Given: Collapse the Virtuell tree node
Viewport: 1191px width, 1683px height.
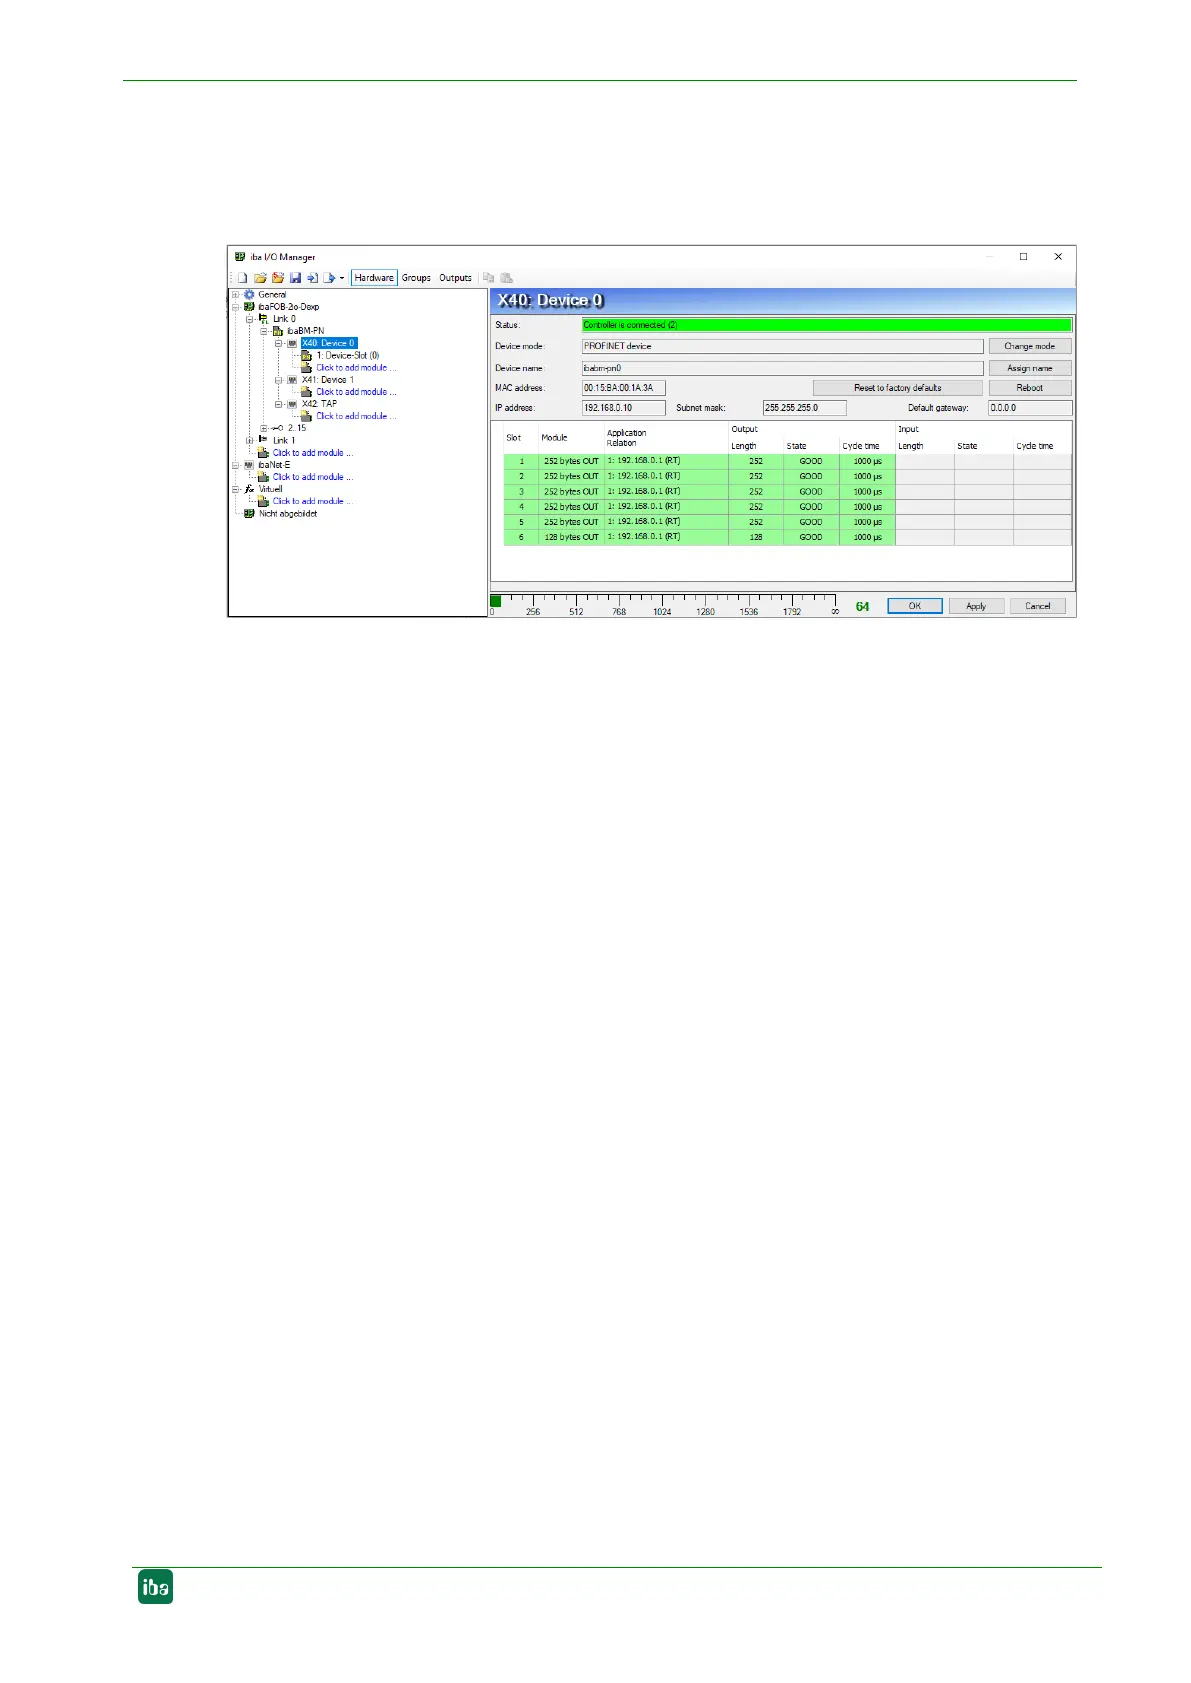Looking at the screenshot, I should (236, 489).
